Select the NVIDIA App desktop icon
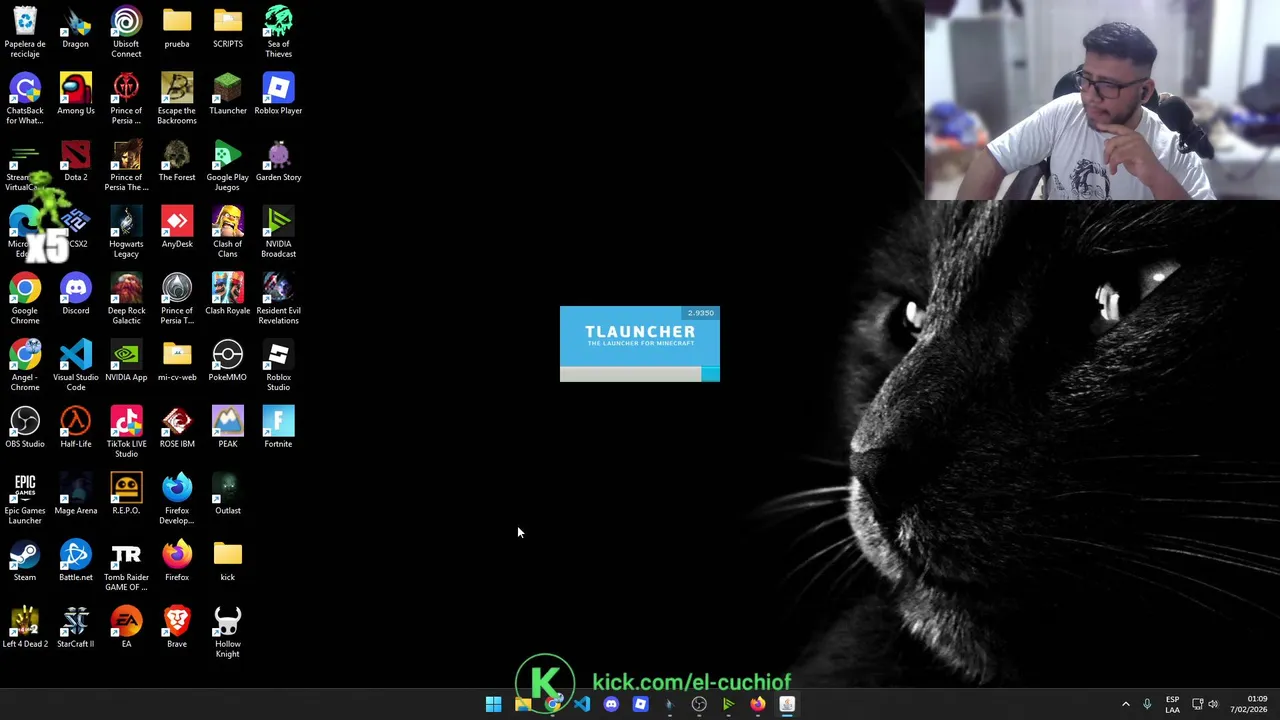Image resolution: width=1280 pixels, height=720 pixels. point(126,361)
